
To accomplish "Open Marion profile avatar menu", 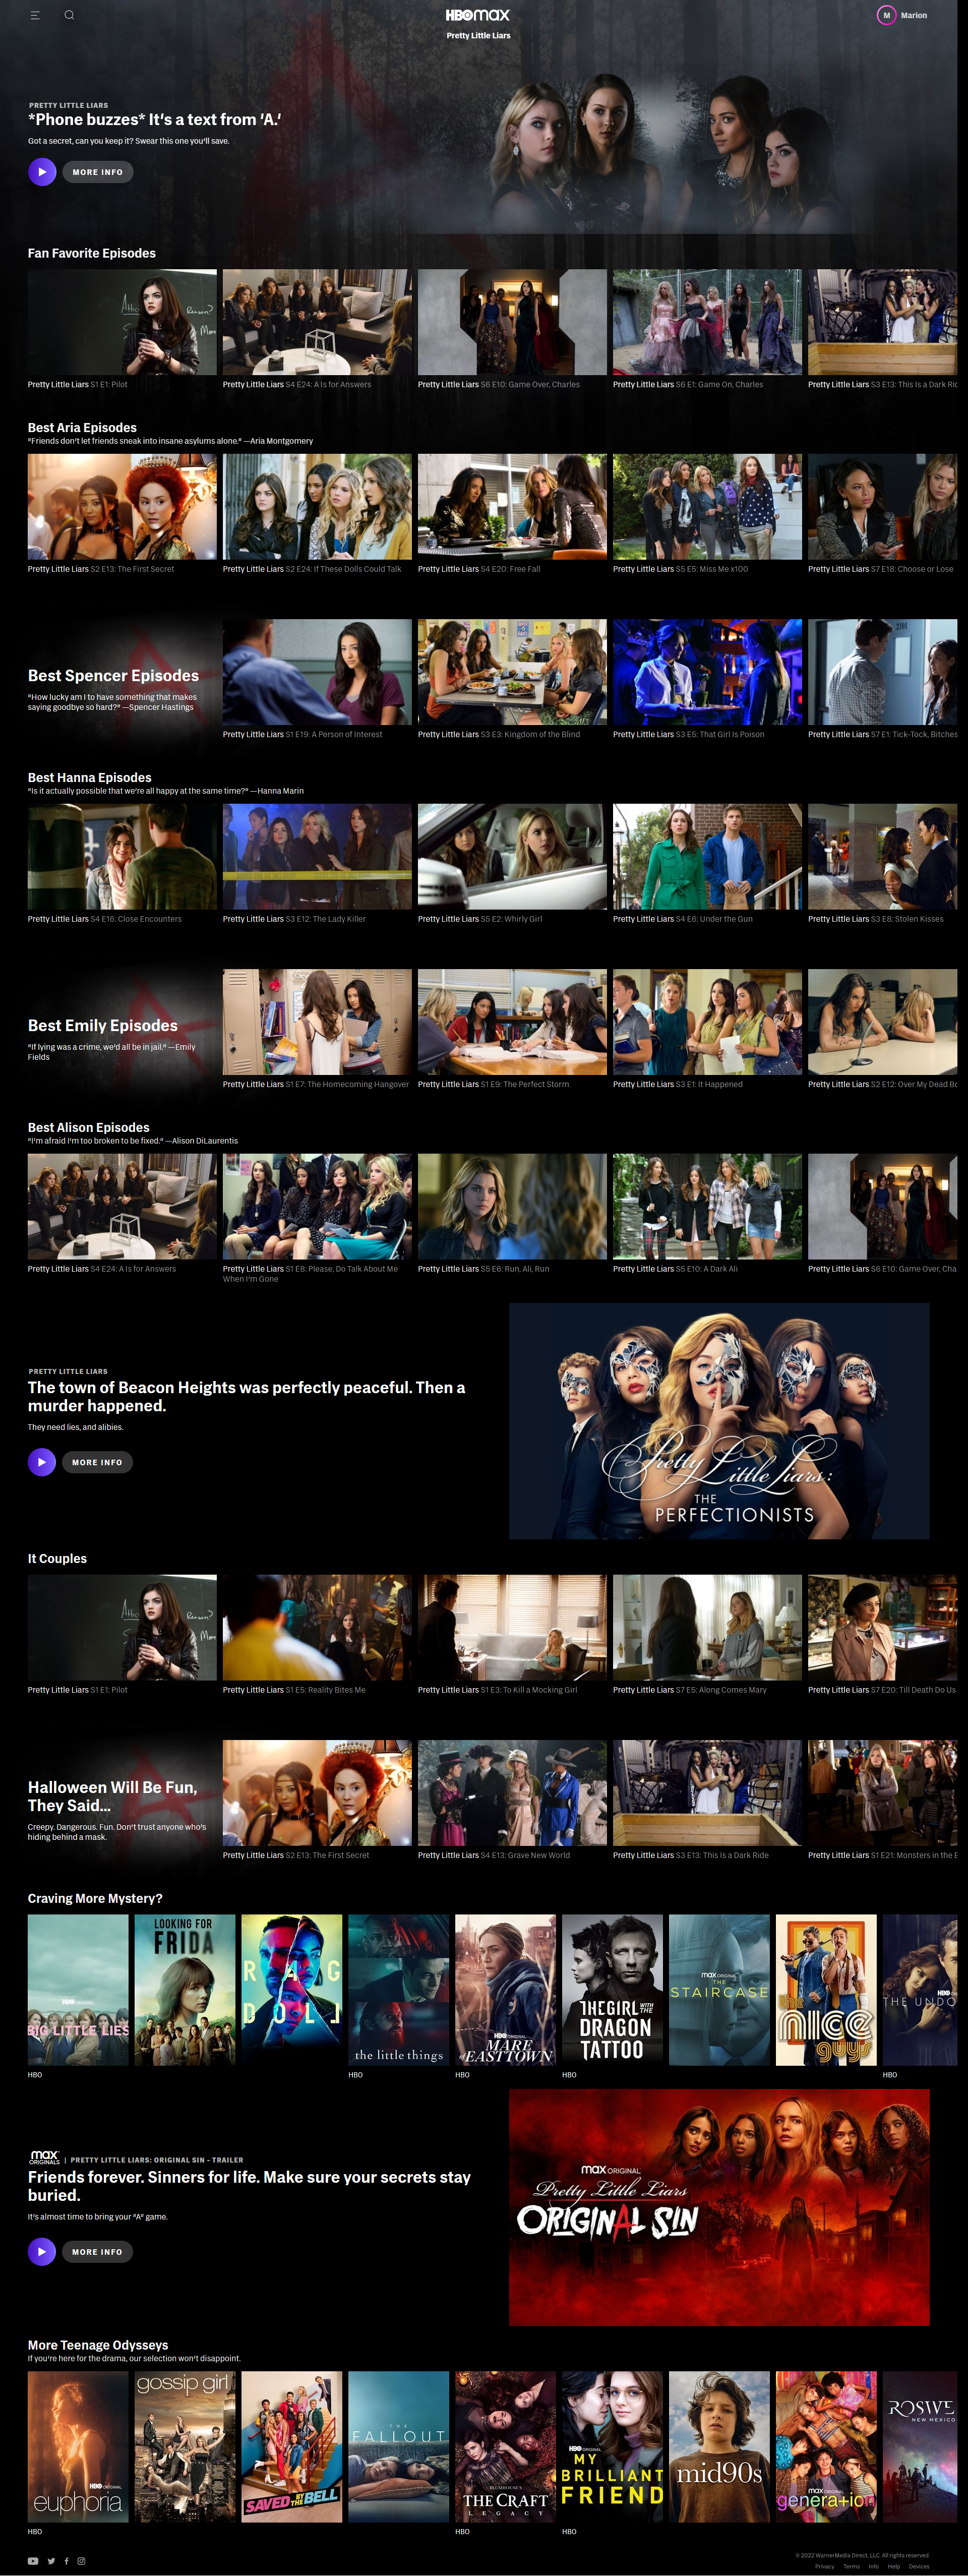I will [886, 15].
